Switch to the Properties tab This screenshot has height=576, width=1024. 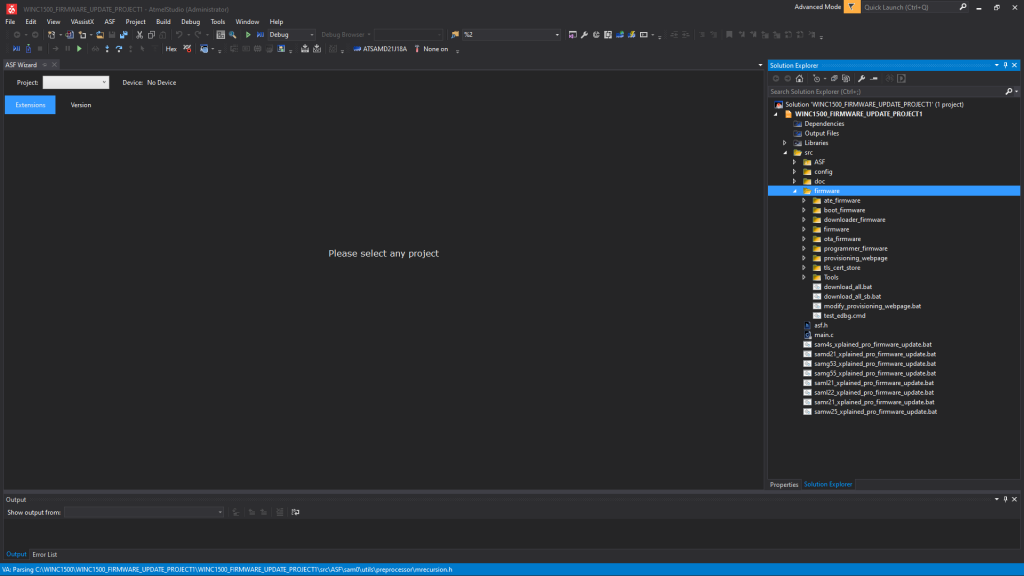click(x=784, y=485)
